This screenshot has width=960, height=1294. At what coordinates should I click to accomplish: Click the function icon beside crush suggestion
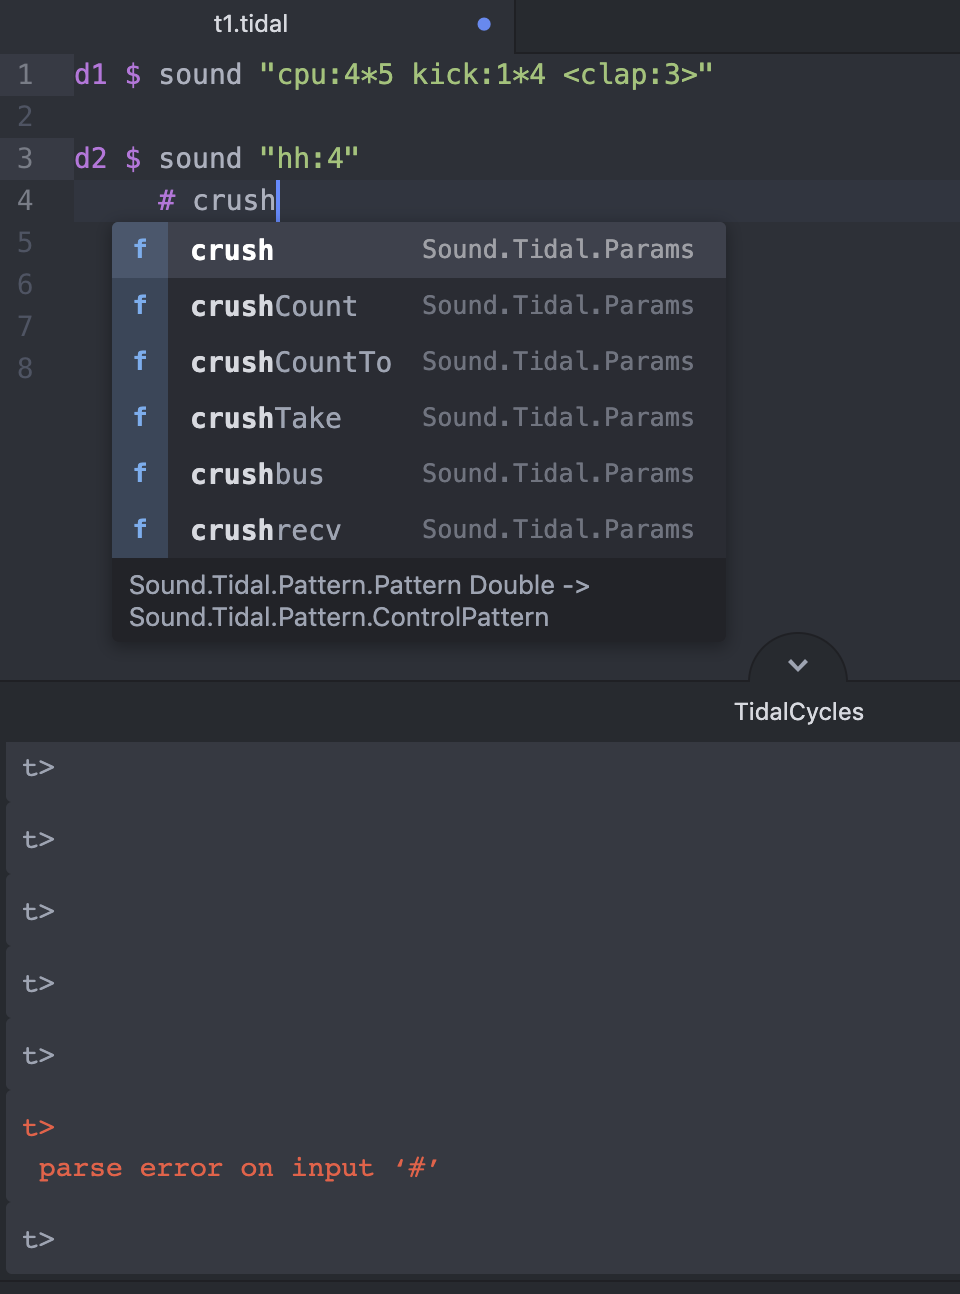(140, 250)
